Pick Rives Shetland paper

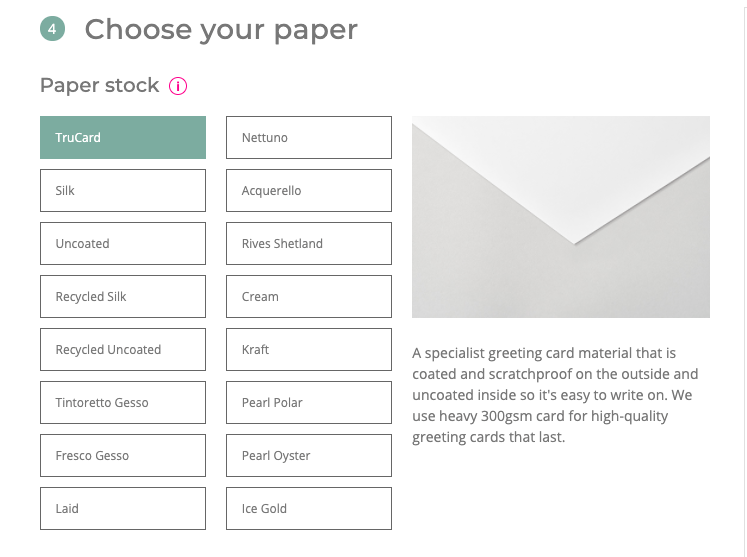(309, 243)
